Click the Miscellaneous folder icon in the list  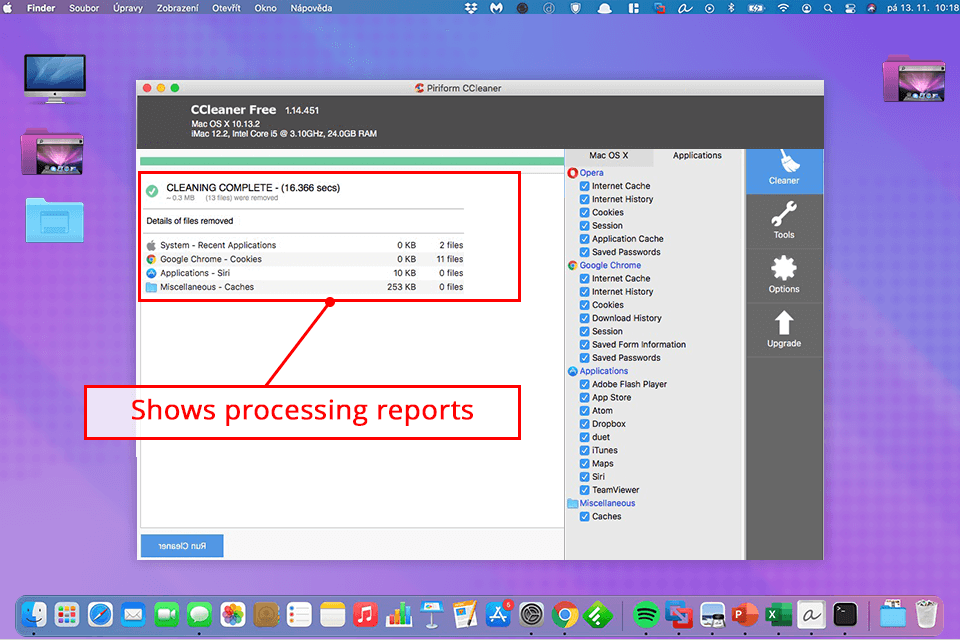[x=573, y=503]
